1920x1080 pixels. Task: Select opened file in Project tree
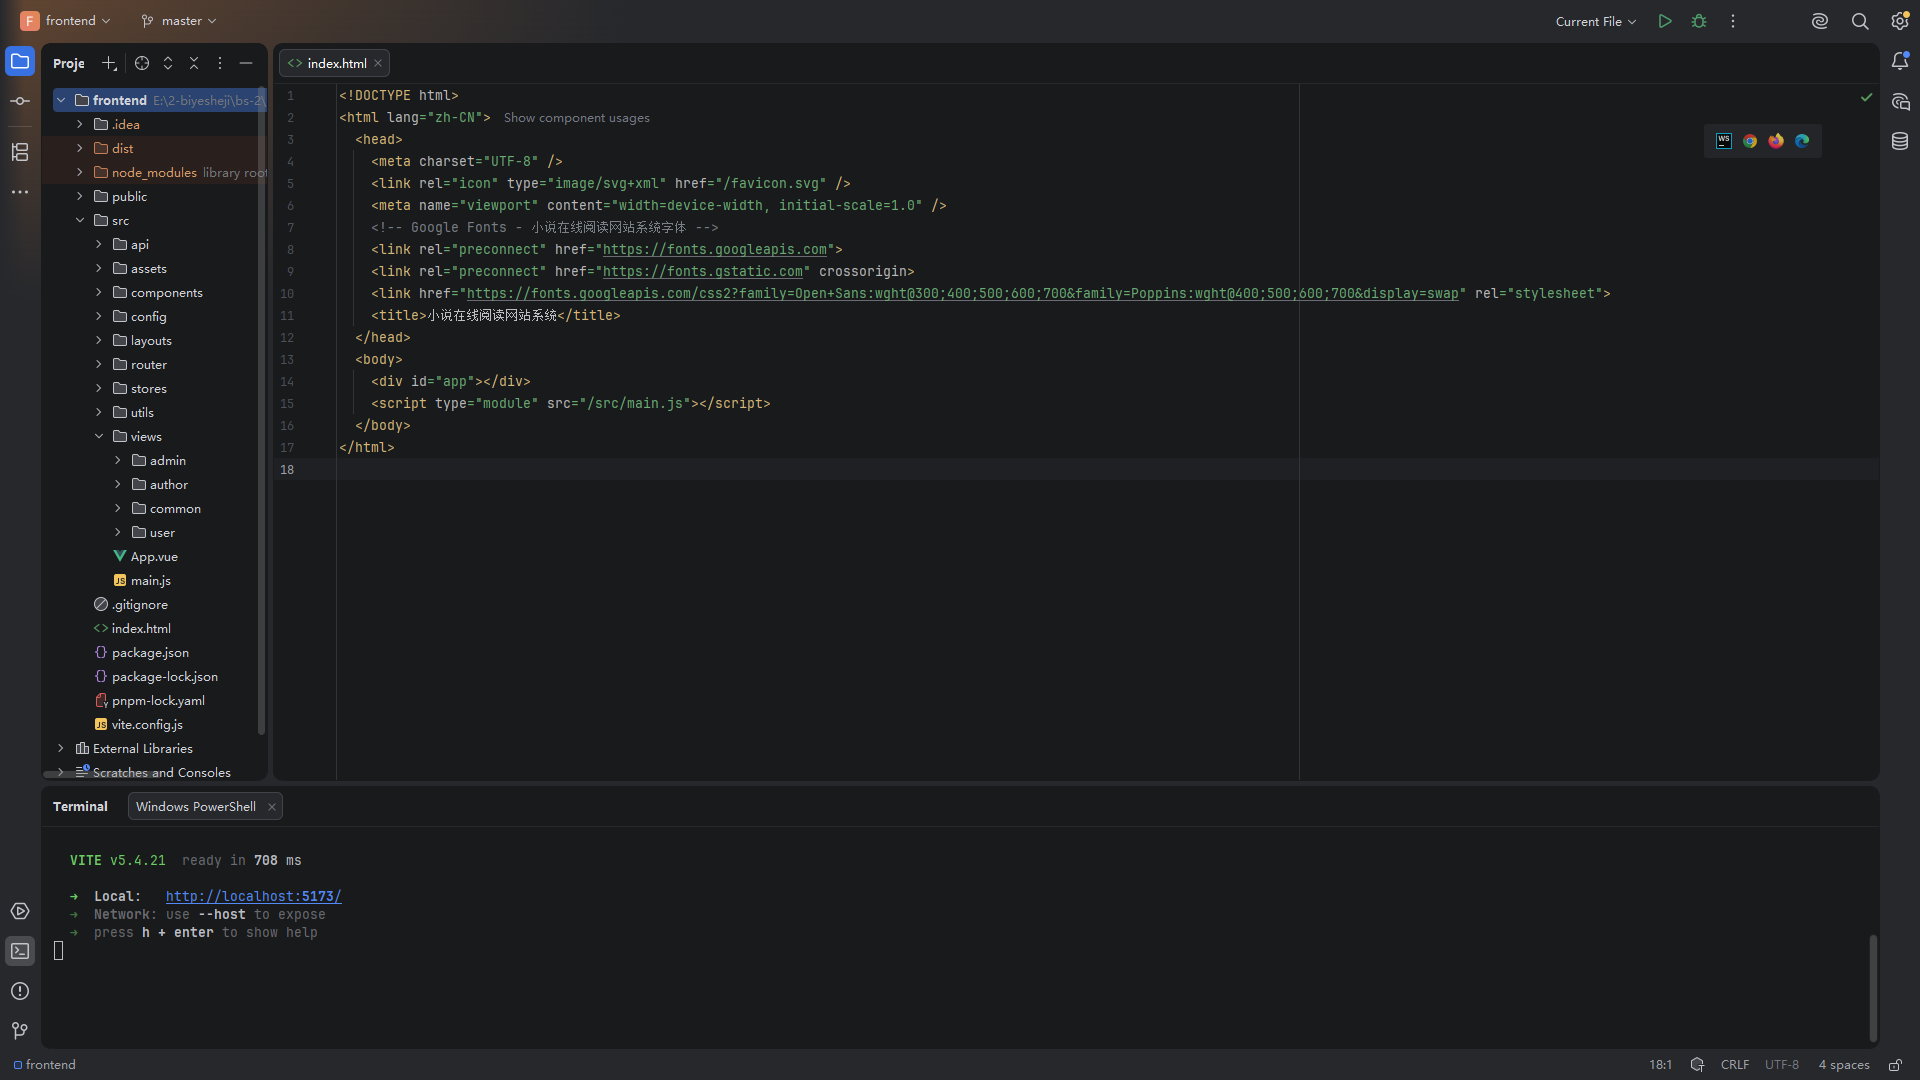coord(142,63)
